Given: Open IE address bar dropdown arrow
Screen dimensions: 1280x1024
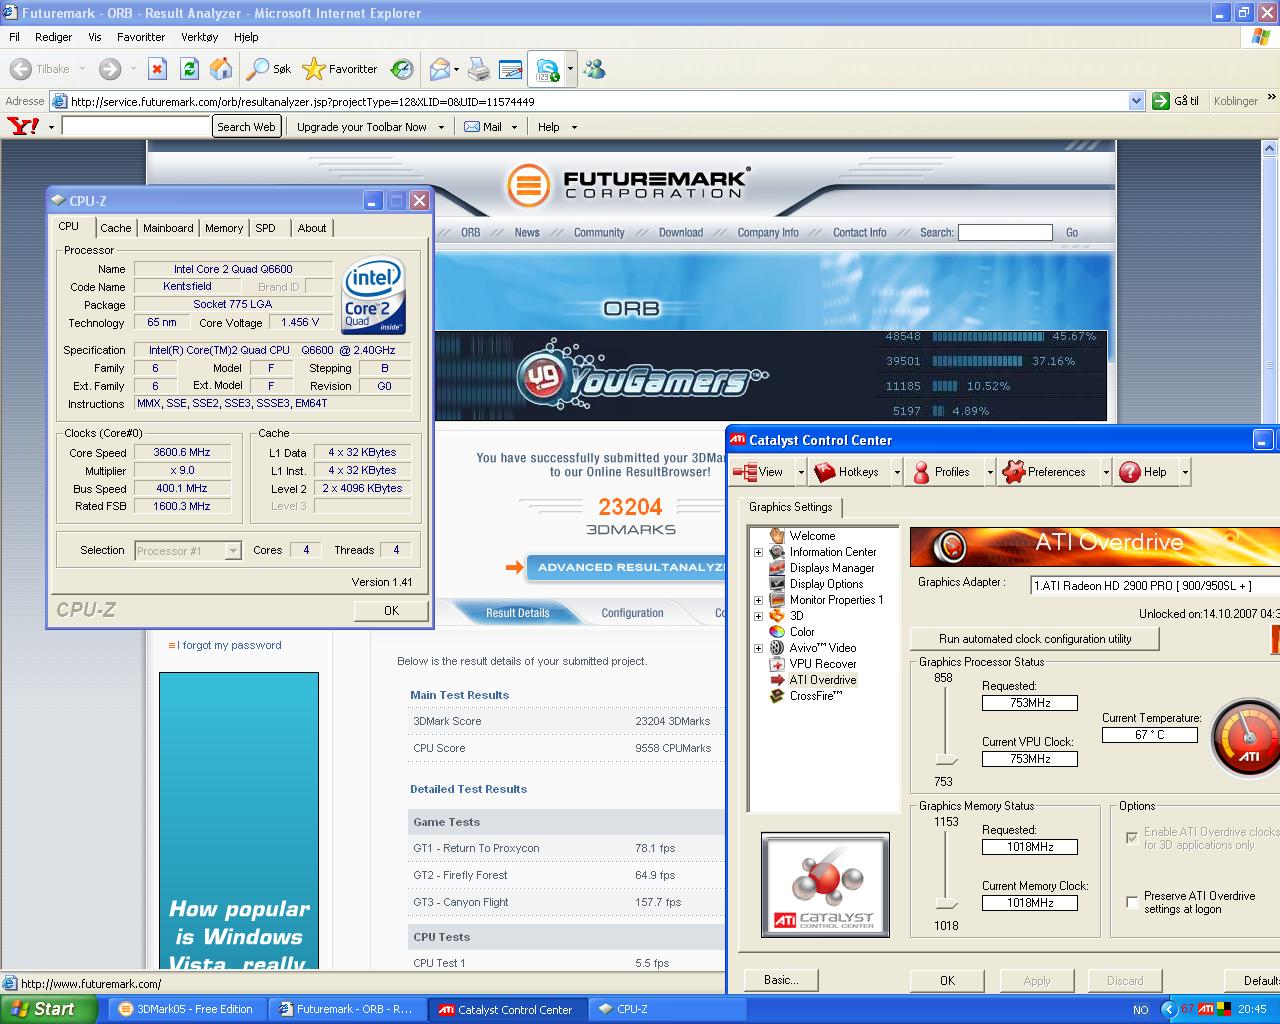Looking at the screenshot, I should coord(1136,101).
